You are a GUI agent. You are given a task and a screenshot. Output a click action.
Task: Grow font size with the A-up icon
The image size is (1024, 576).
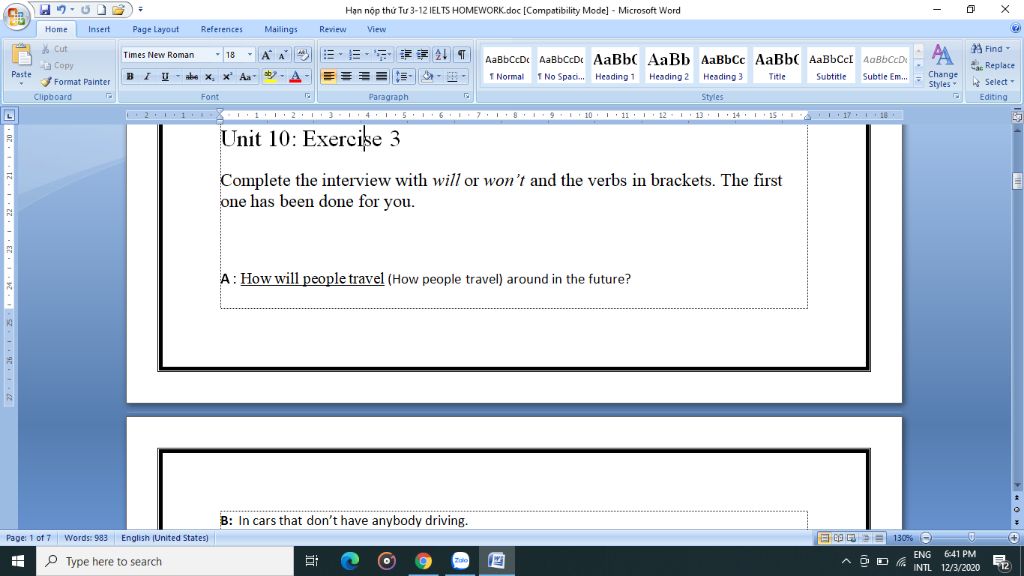tap(266, 55)
